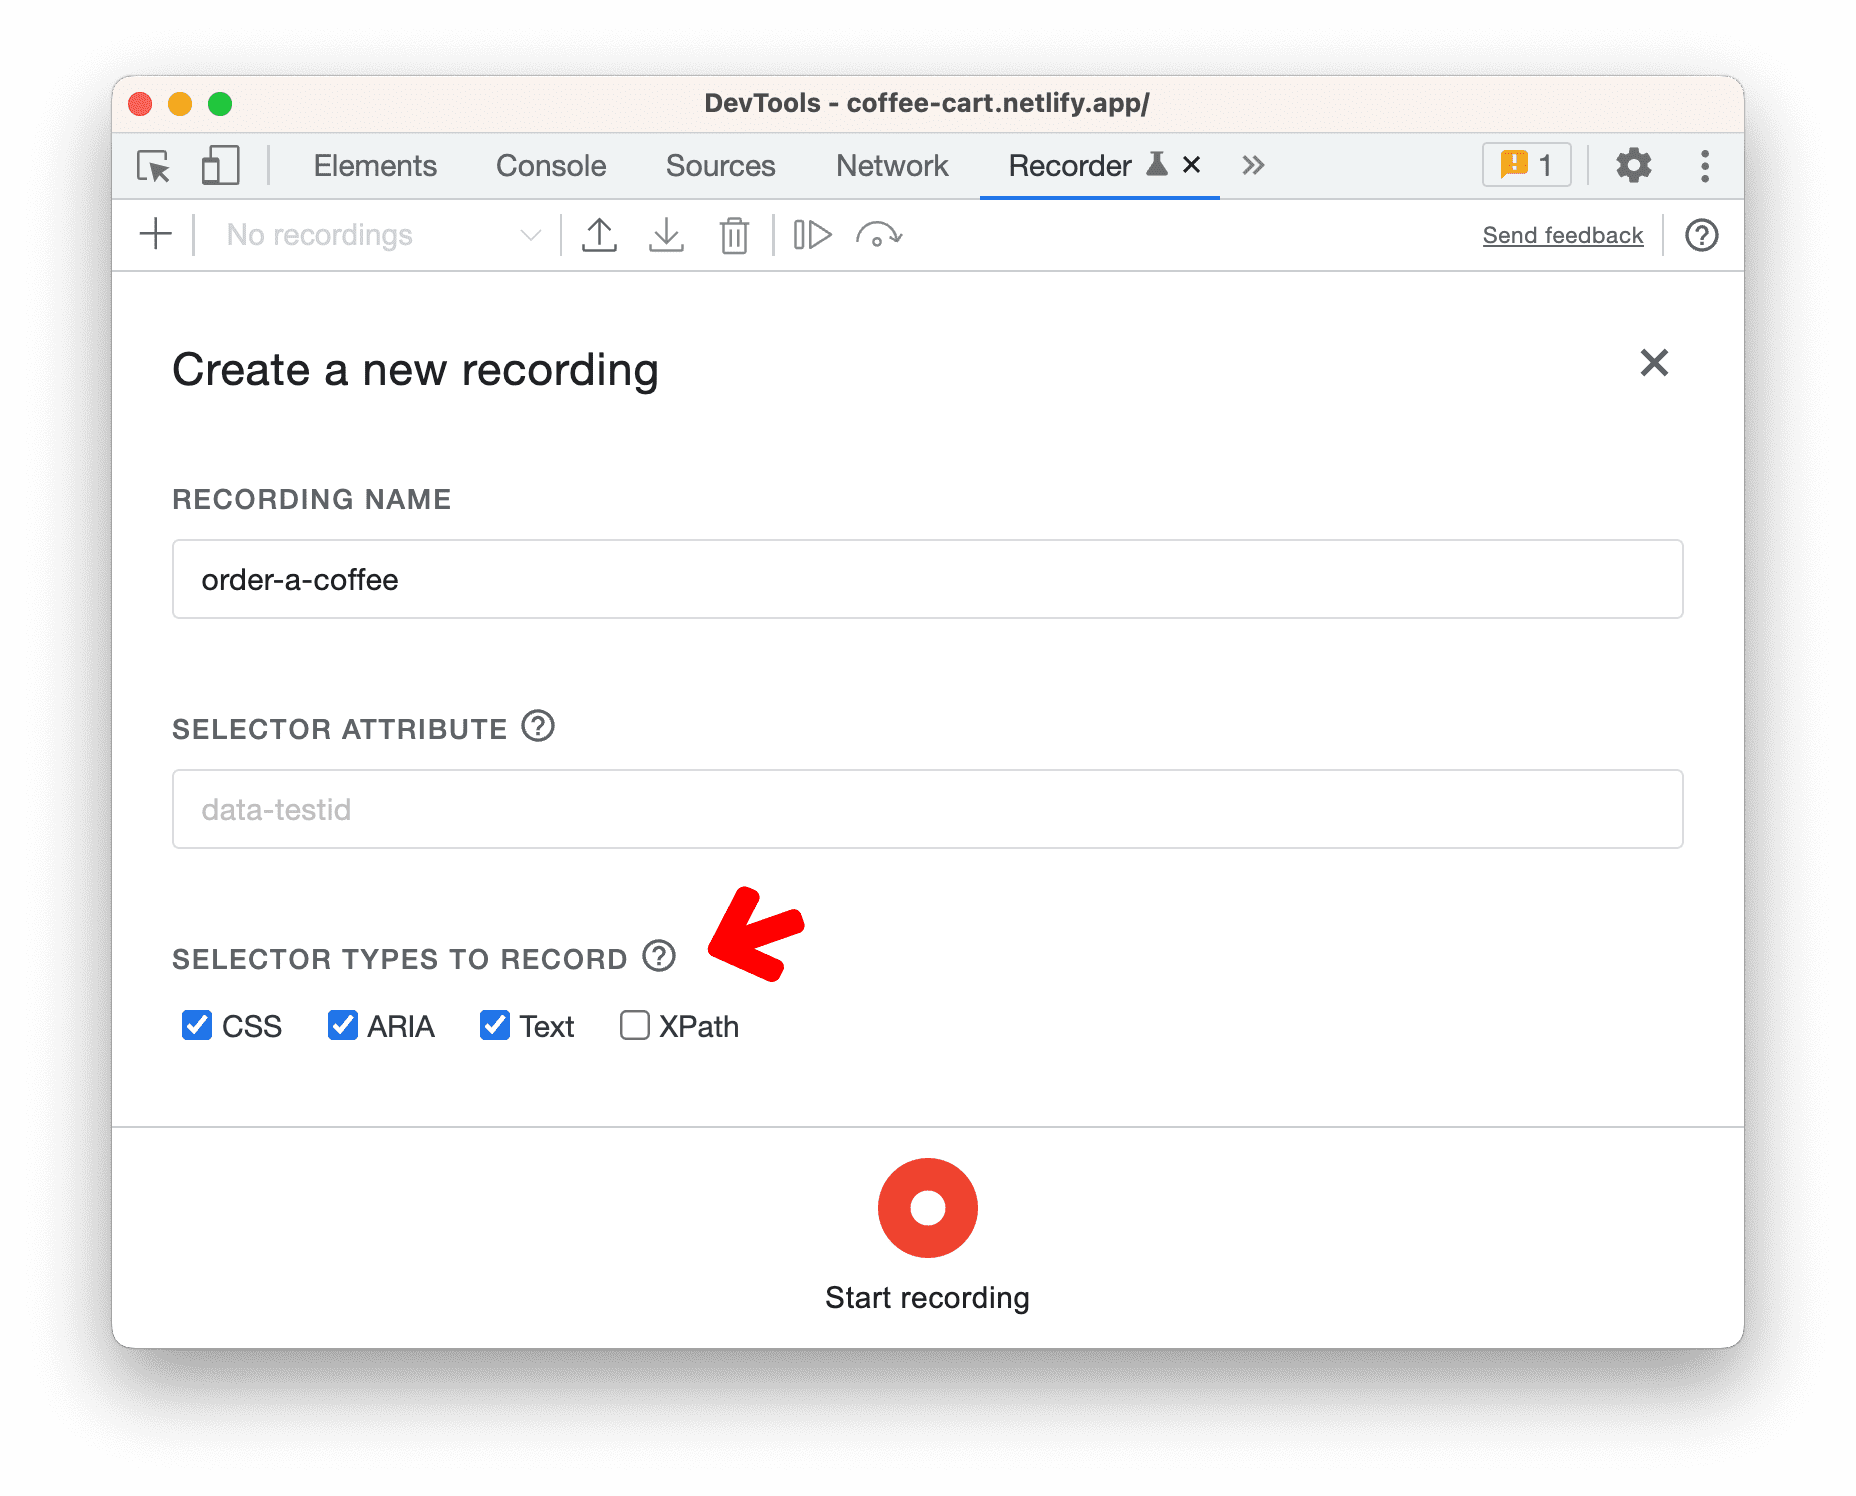Toggle the device toolbar
The height and width of the screenshot is (1496, 1856).
tap(220, 166)
